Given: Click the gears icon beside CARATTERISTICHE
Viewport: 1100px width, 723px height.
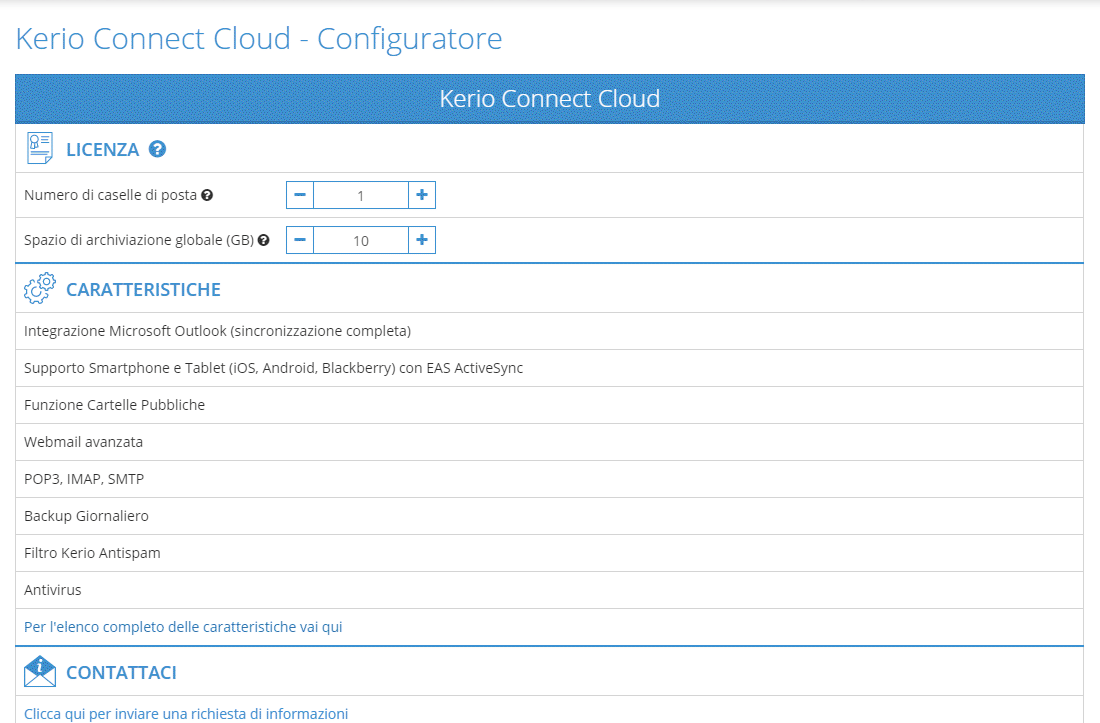Looking at the screenshot, I should pos(39,288).
